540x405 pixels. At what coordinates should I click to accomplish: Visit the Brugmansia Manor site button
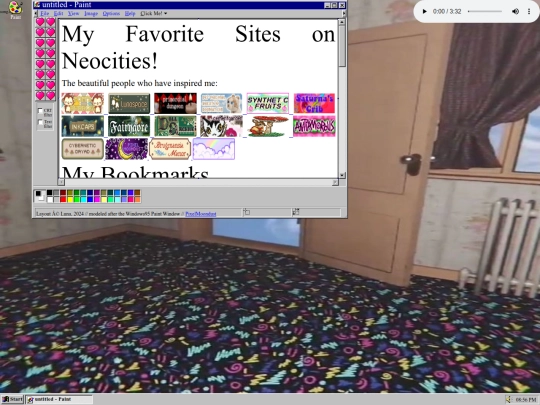[x=170, y=149]
